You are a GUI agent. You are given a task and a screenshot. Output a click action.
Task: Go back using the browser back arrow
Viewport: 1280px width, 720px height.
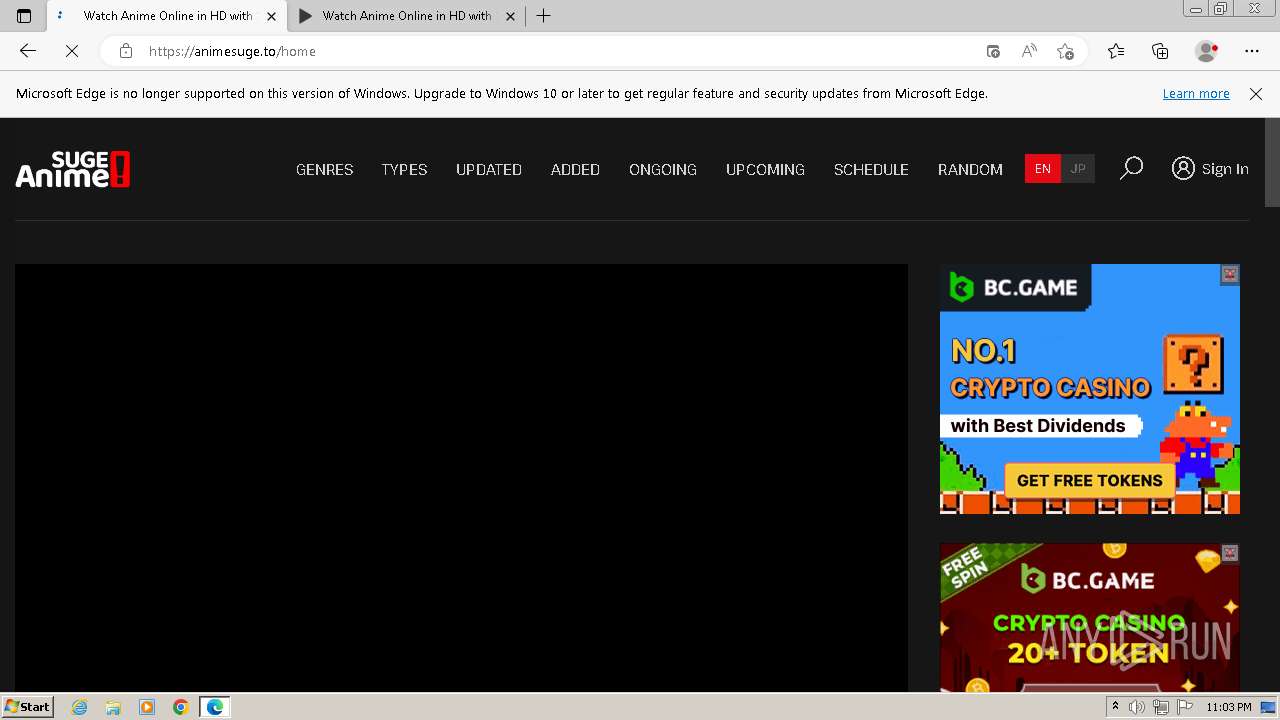[x=28, y=51]
